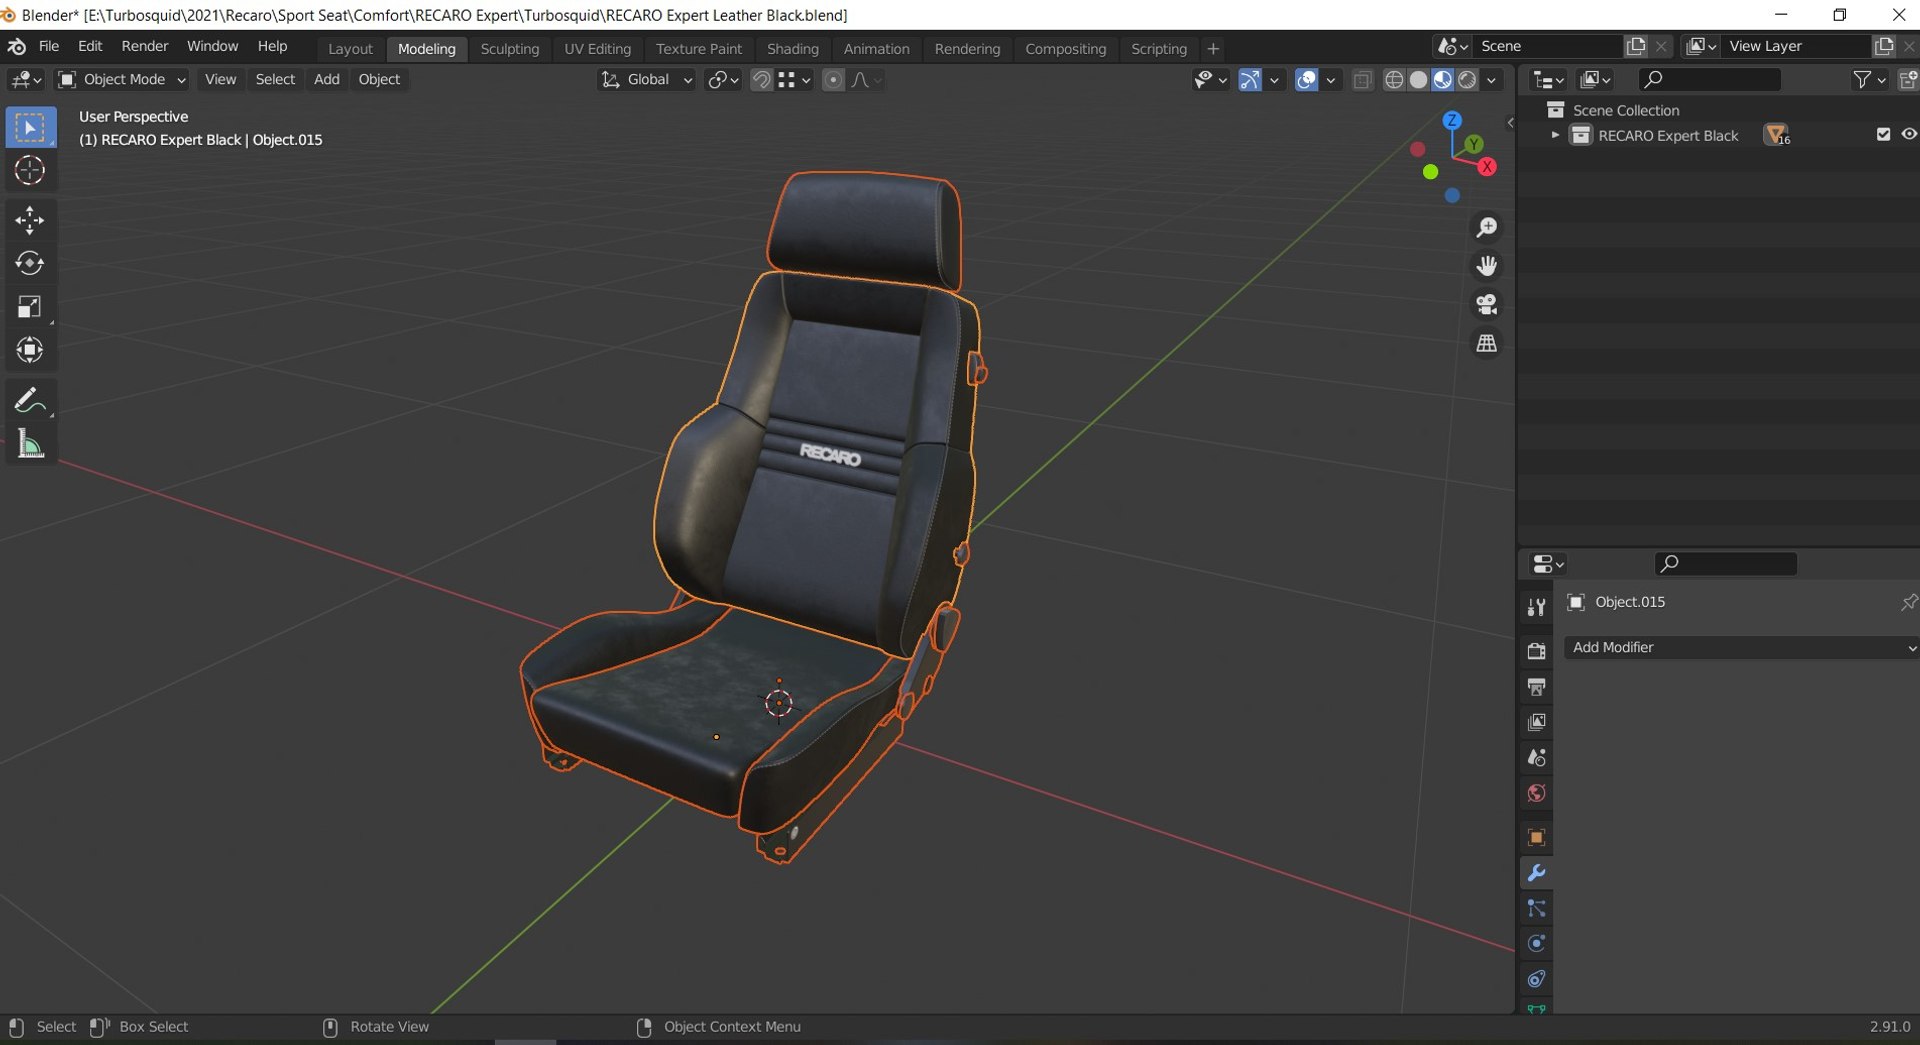Open the pivot point dropdown
The image size is (1920, 1045).
(x=723, y=80)
